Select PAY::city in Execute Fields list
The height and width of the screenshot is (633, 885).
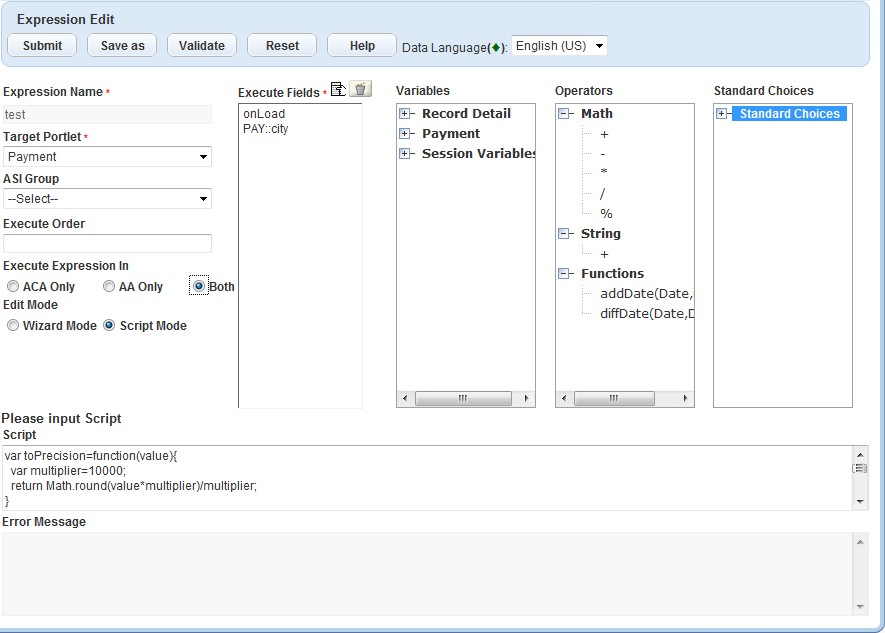265,129
